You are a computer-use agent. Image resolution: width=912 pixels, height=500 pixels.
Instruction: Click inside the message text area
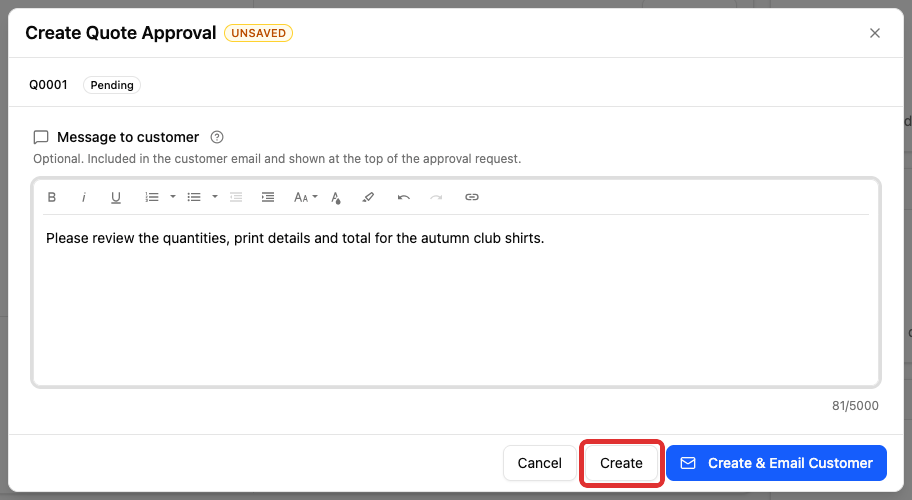456,299
